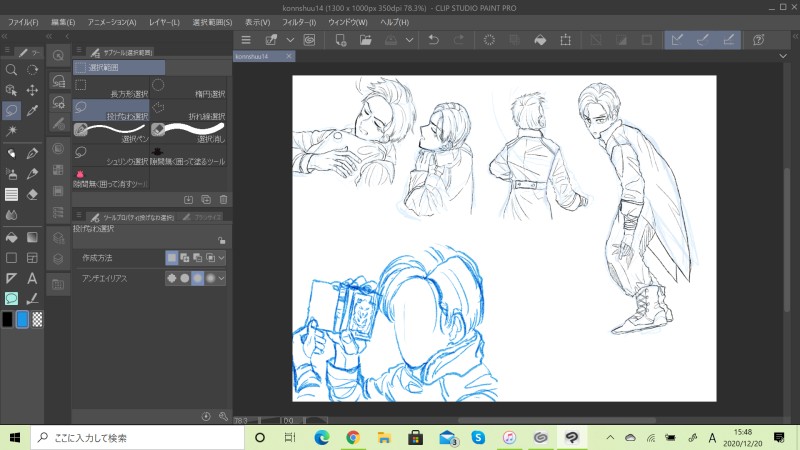Expand アンチエイリアス options dropdown arrow

(221, 278)
